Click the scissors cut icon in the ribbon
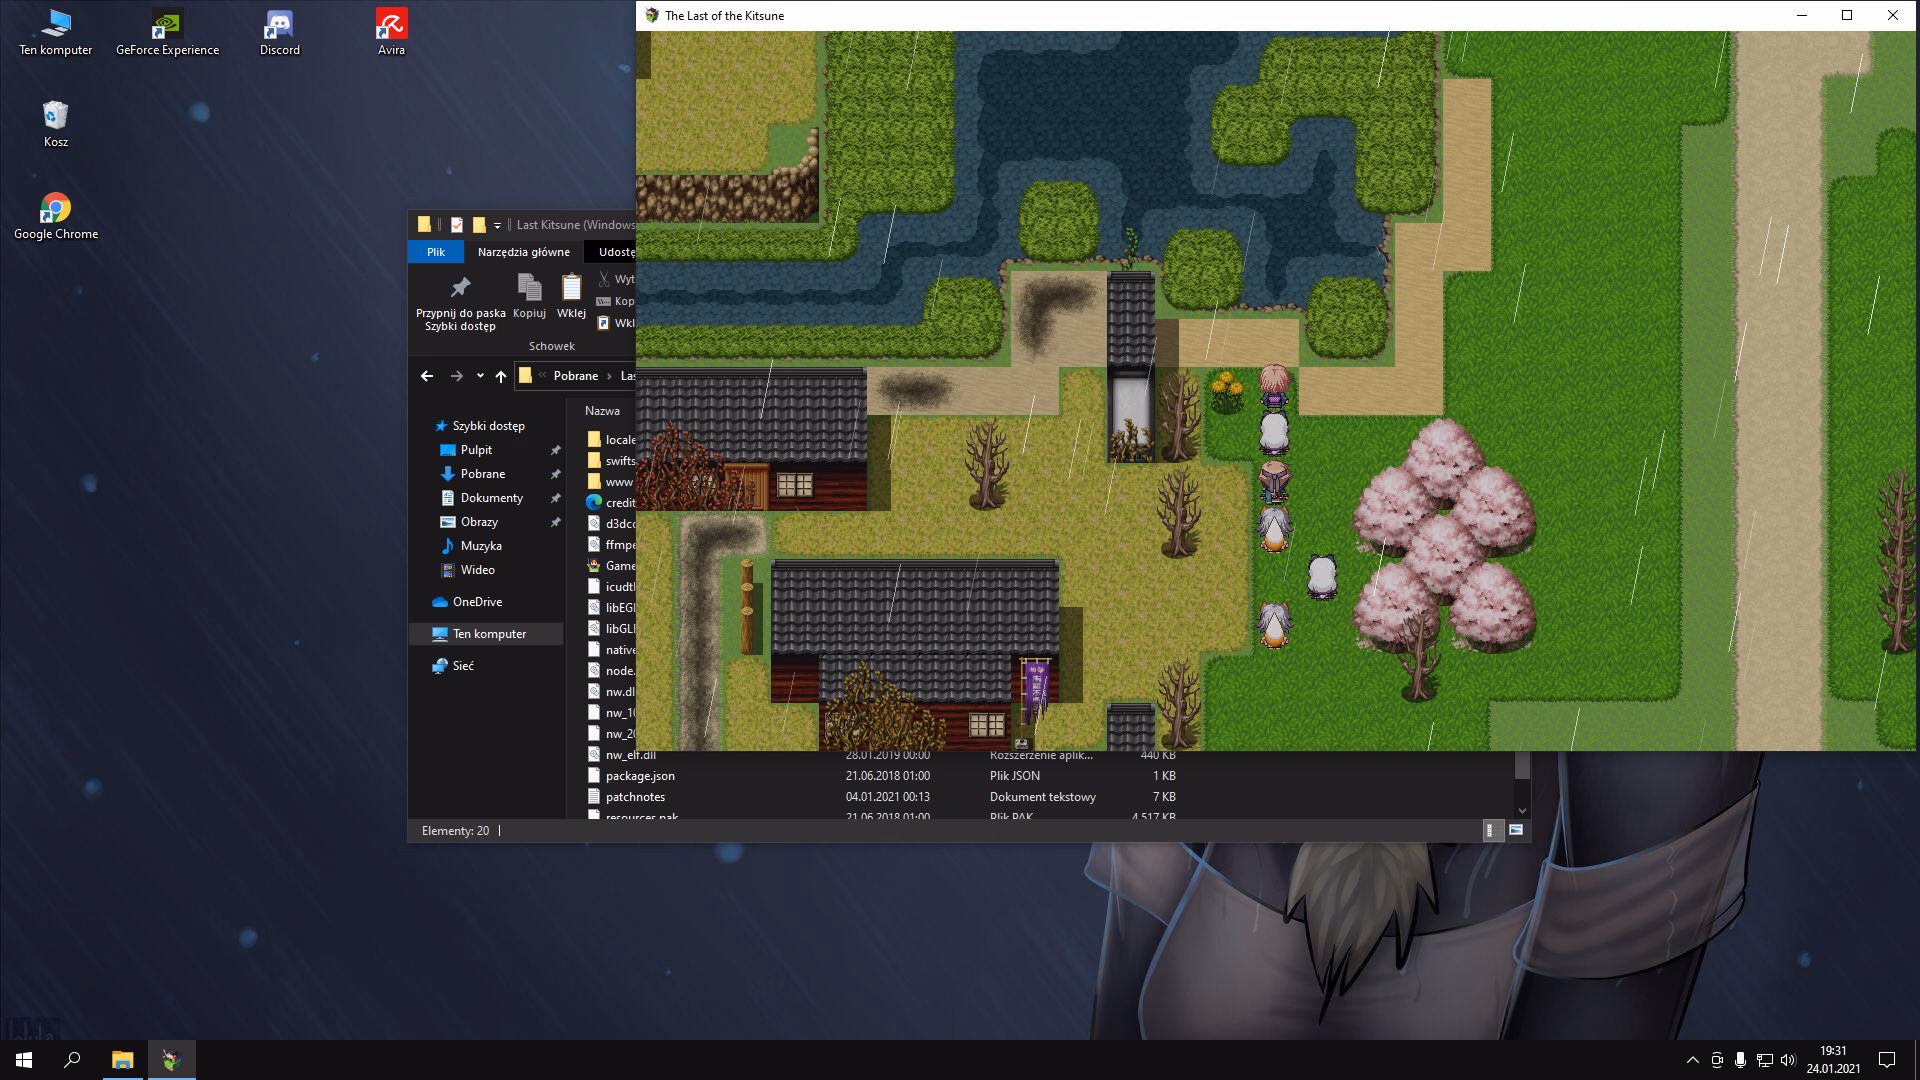Screen dimensions: 1920x1080 pyautogui.click(x=604, y=279)
